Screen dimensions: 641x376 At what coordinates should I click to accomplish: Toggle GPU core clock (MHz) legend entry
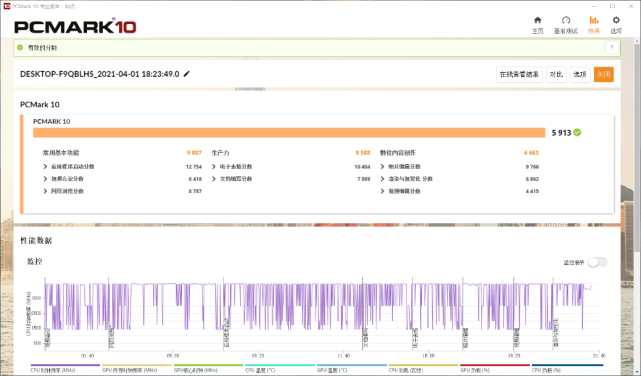tap(208, 368)
